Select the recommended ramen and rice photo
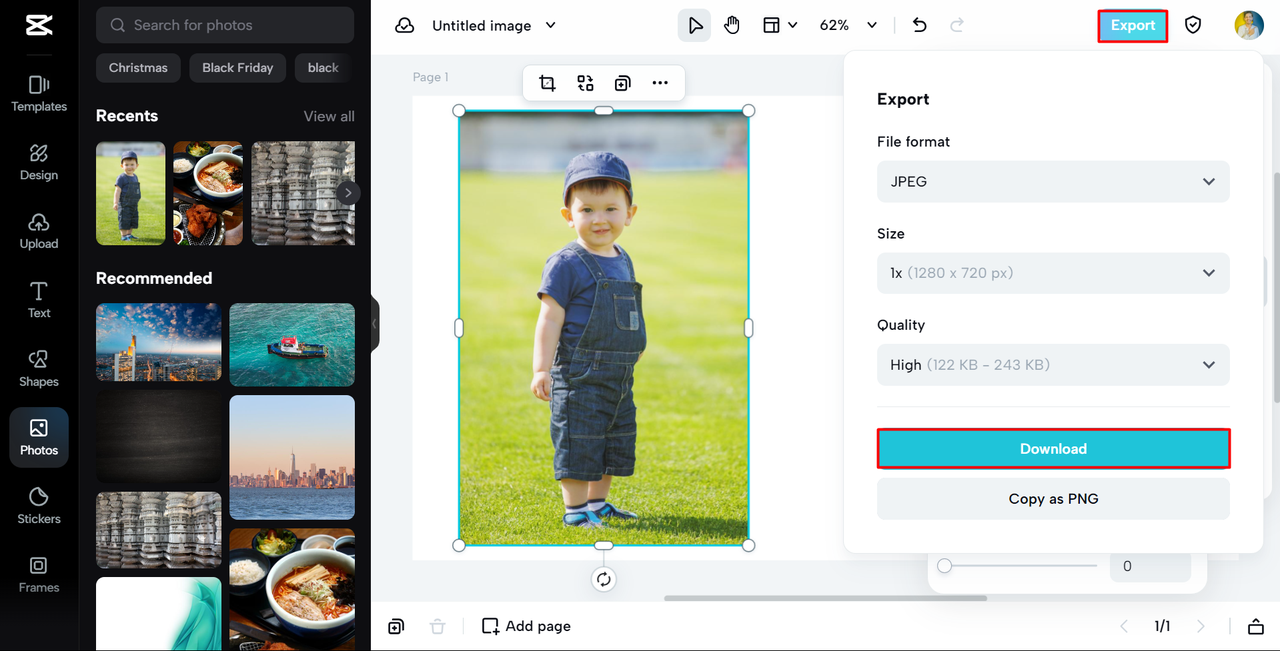Screen dimensions: 1280x651 pyautogui.click(x=292, y=589)
